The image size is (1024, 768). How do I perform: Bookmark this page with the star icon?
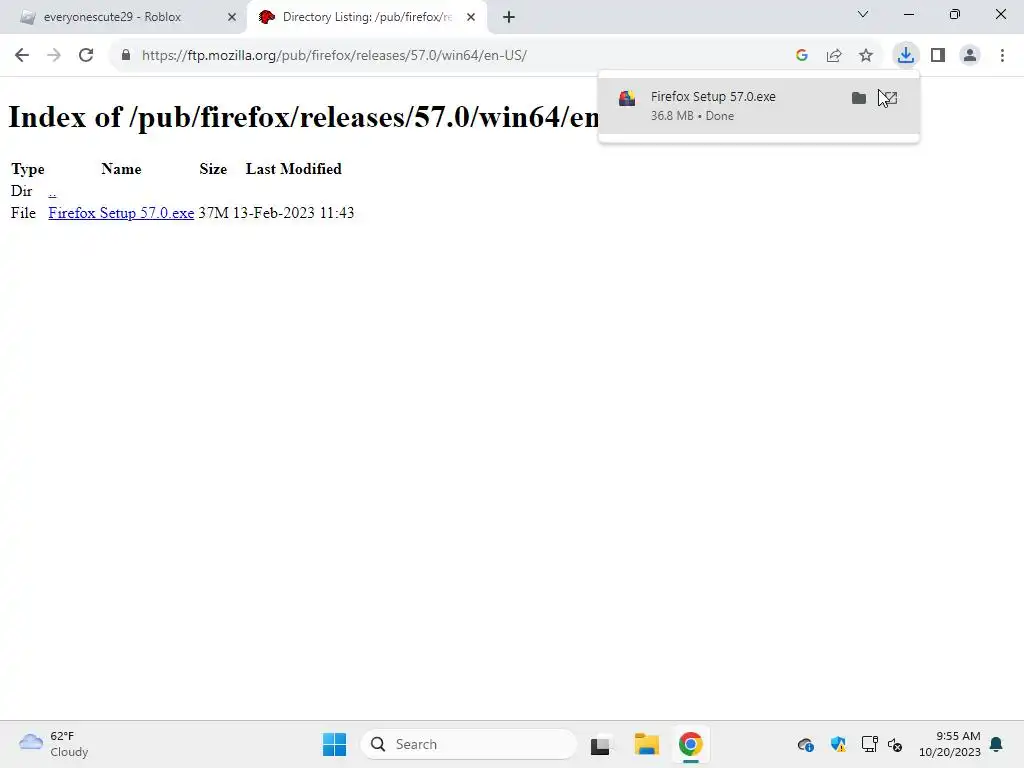866,56
